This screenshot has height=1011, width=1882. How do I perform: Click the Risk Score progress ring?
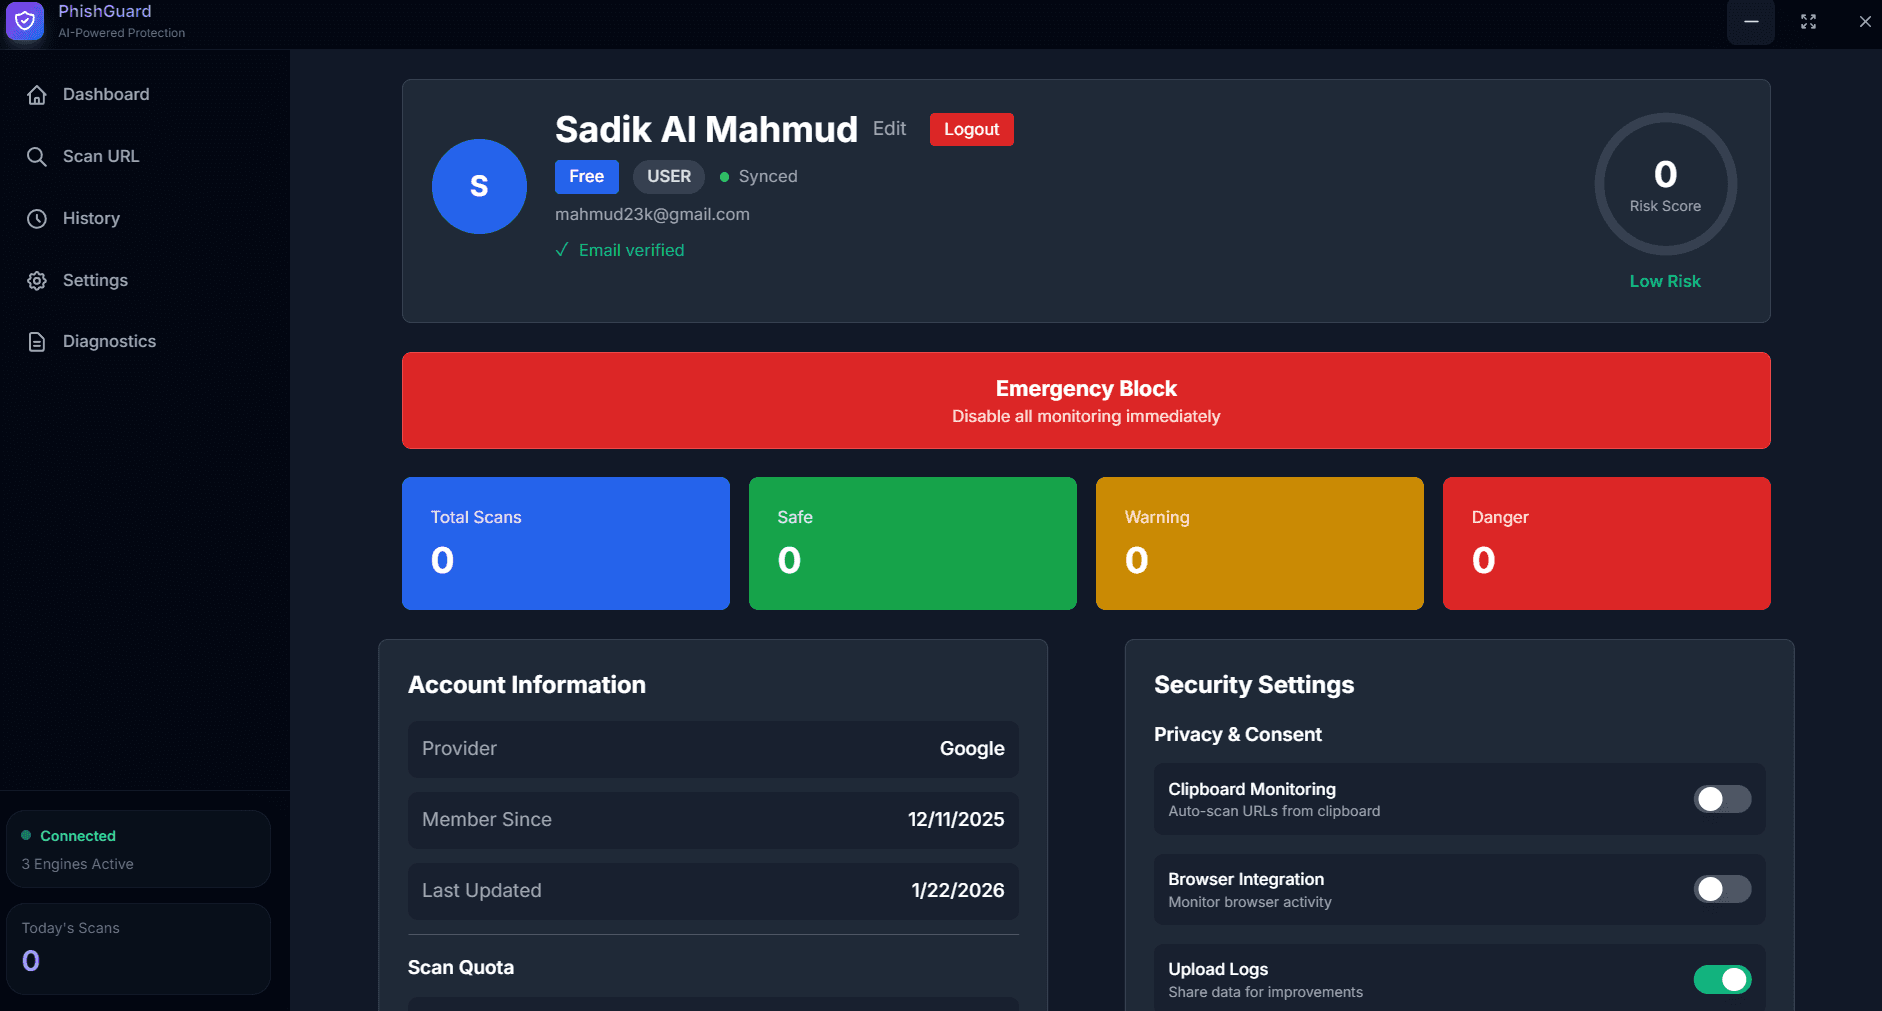1665,185
